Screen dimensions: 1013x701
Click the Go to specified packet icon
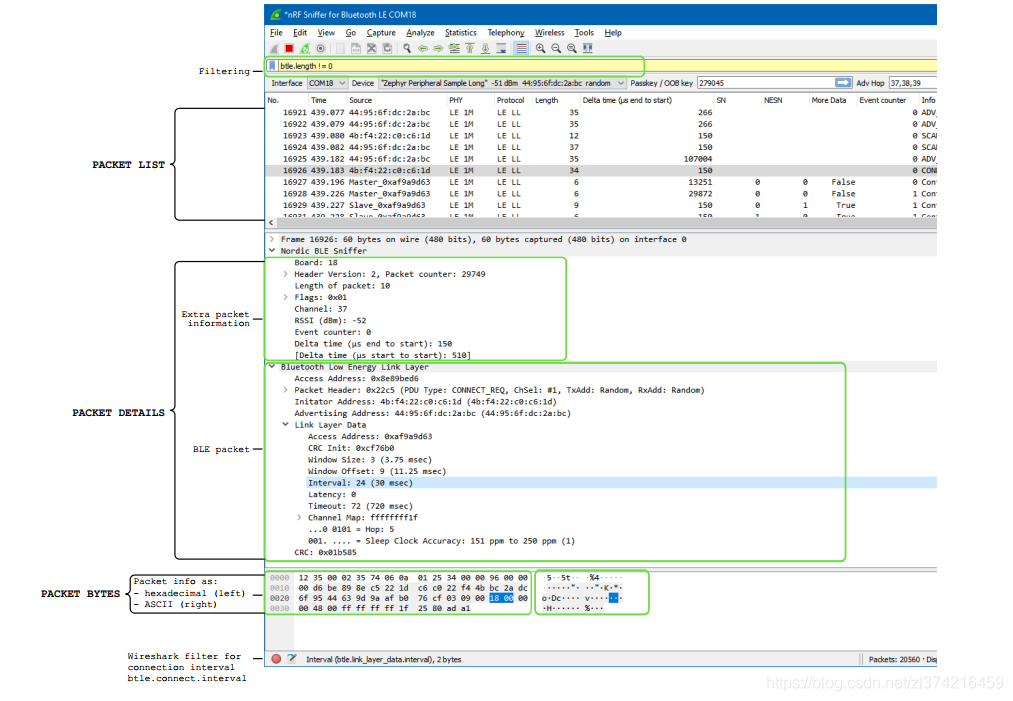pyautogui.click(x=454, y=48)
